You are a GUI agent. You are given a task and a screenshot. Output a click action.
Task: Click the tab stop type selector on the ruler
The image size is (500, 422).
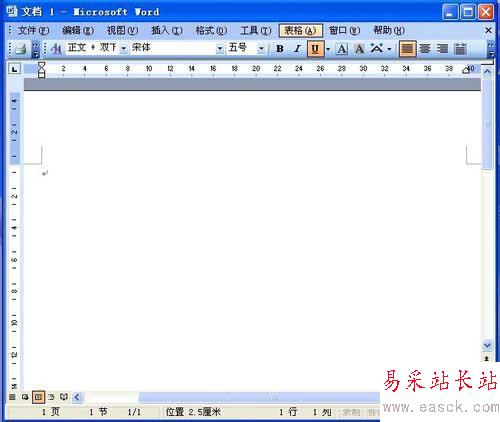click(x=14, y=69)
